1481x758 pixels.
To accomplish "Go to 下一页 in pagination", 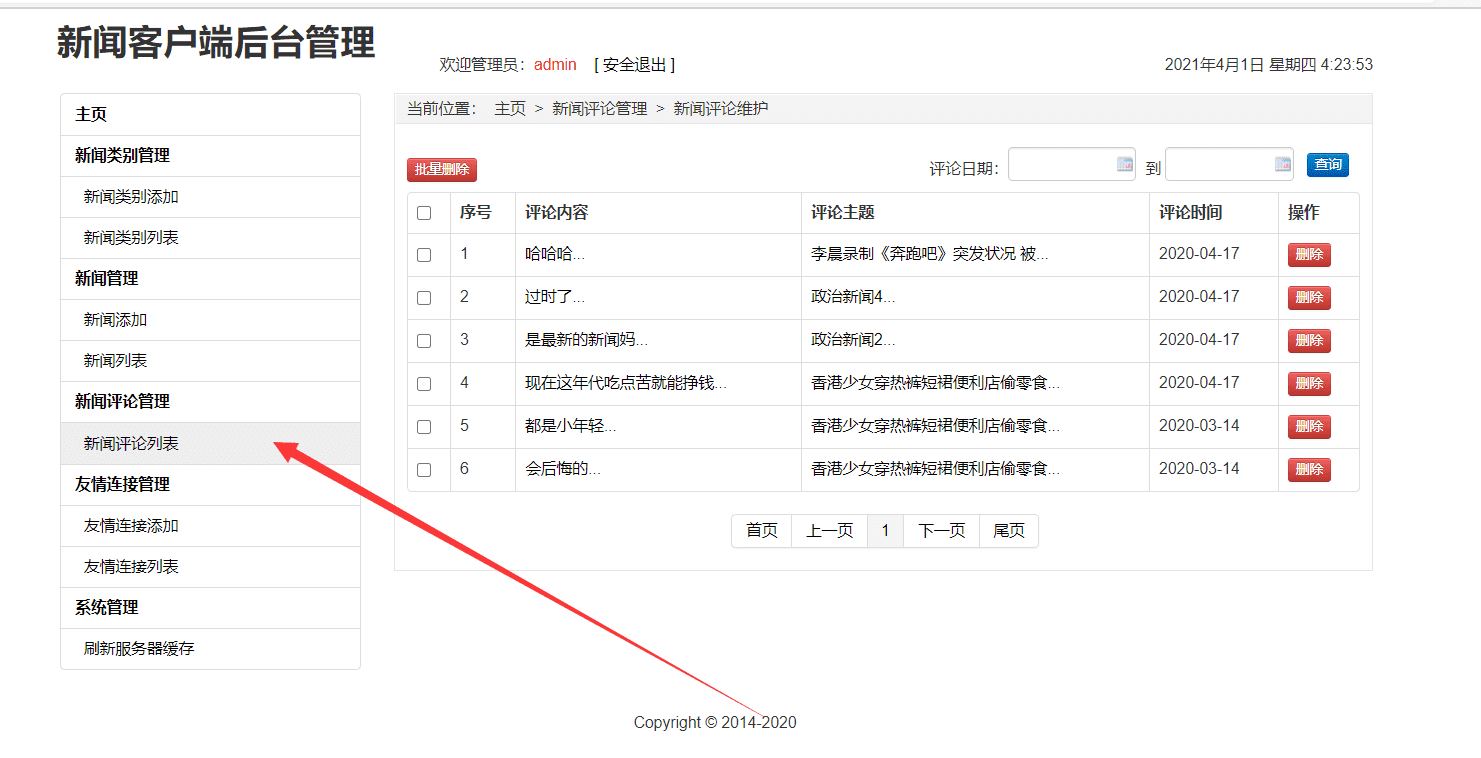I will (x=941, y=531).
